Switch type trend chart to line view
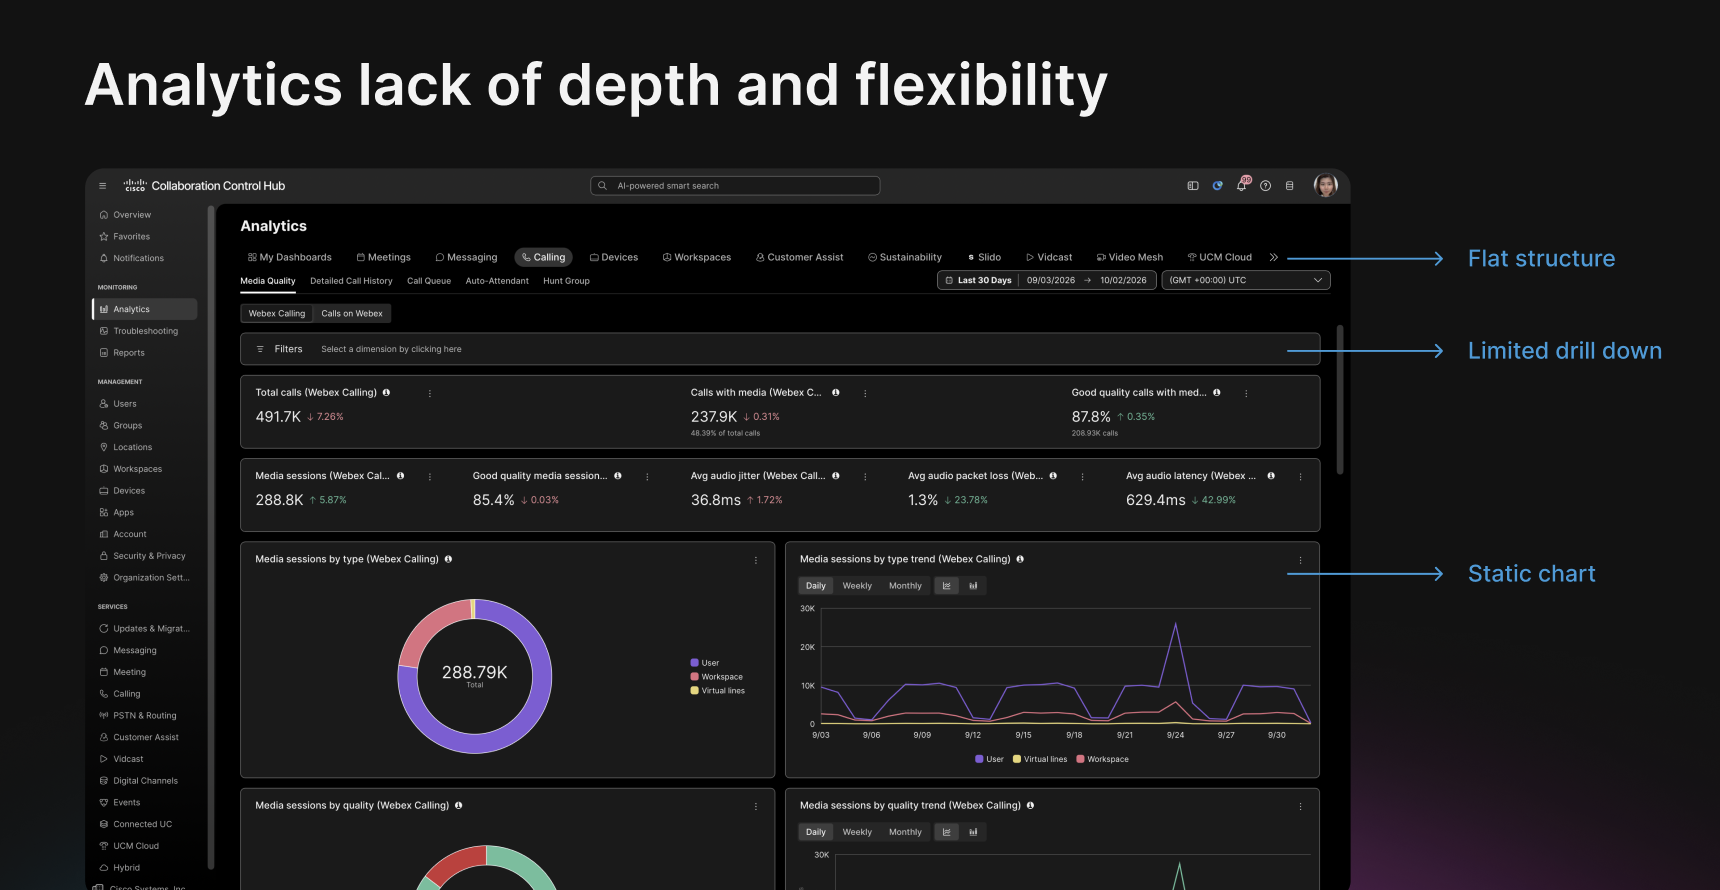 coord(947,586)
